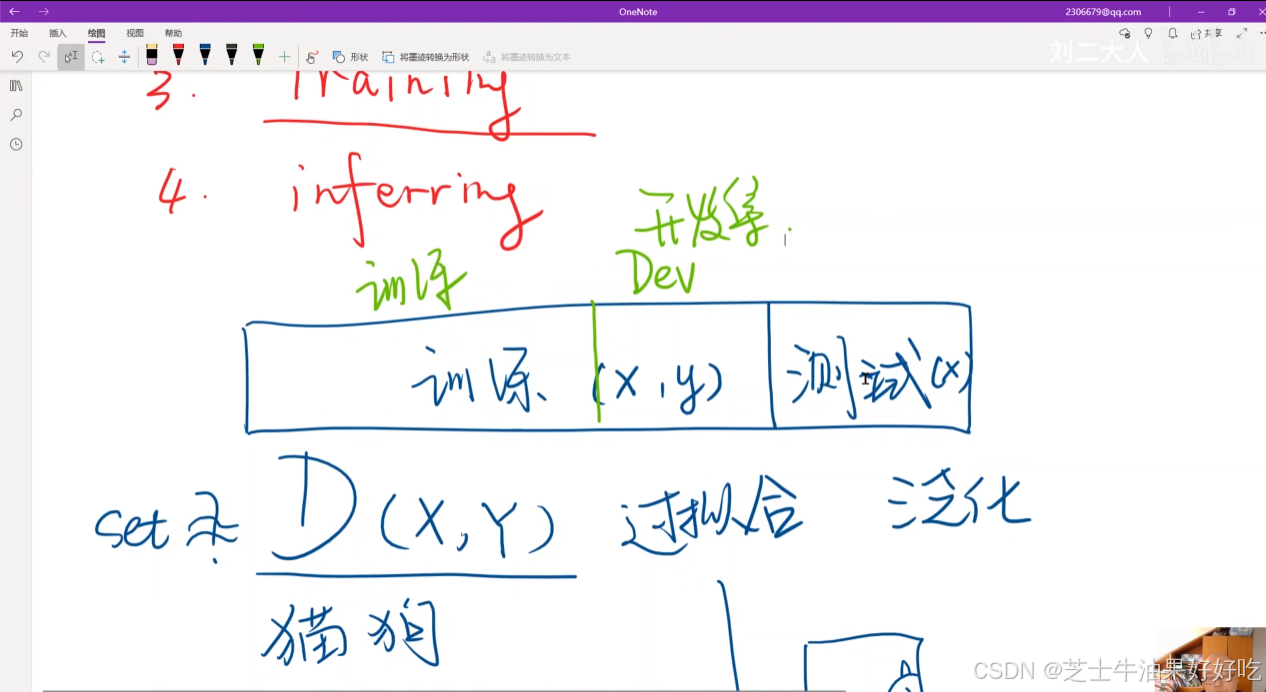Click the Undo button
Viewport: 1266px width, 692px height.
(18, 56)
